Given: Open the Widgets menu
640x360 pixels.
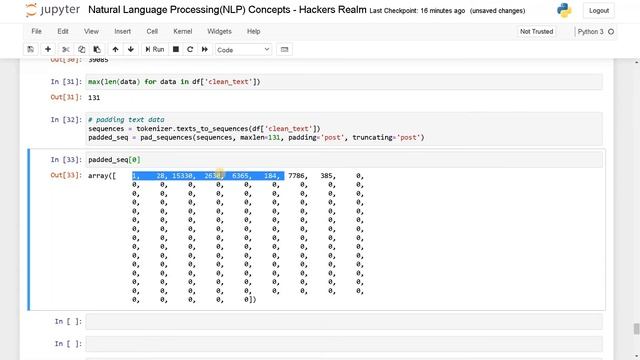Looking at the screenshot, I should click(219, 31).
